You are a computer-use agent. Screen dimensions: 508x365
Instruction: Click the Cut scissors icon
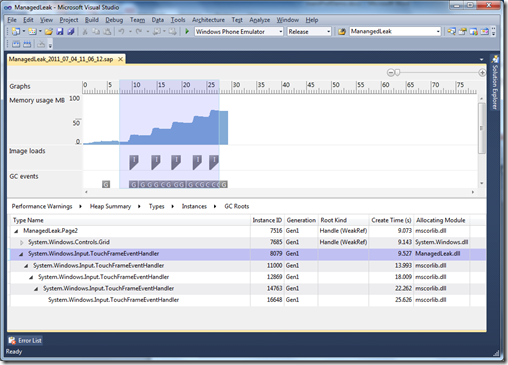pyautogui.click(x=85, y=32)
